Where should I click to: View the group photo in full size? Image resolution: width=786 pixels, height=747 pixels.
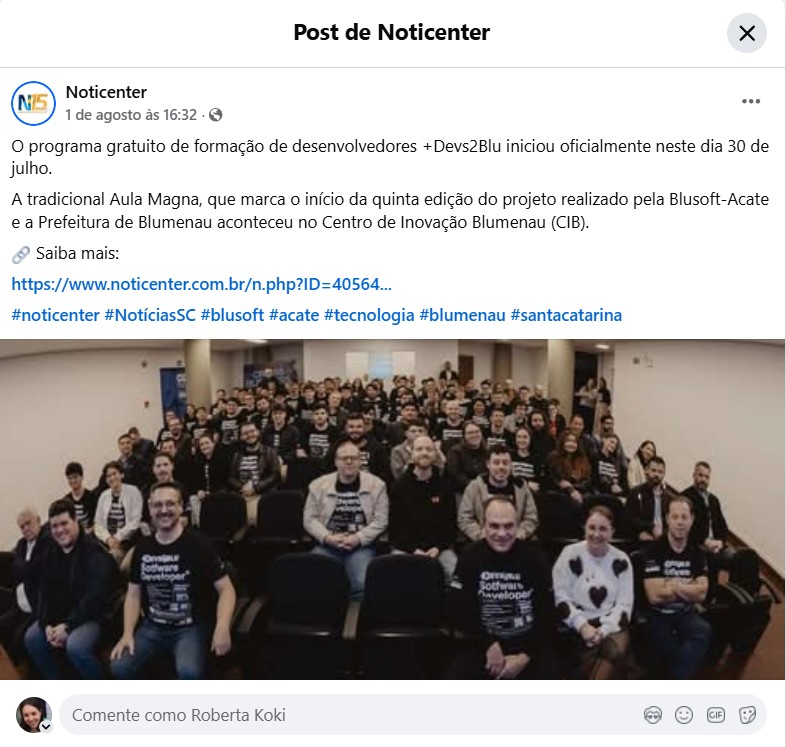point(392,509)
